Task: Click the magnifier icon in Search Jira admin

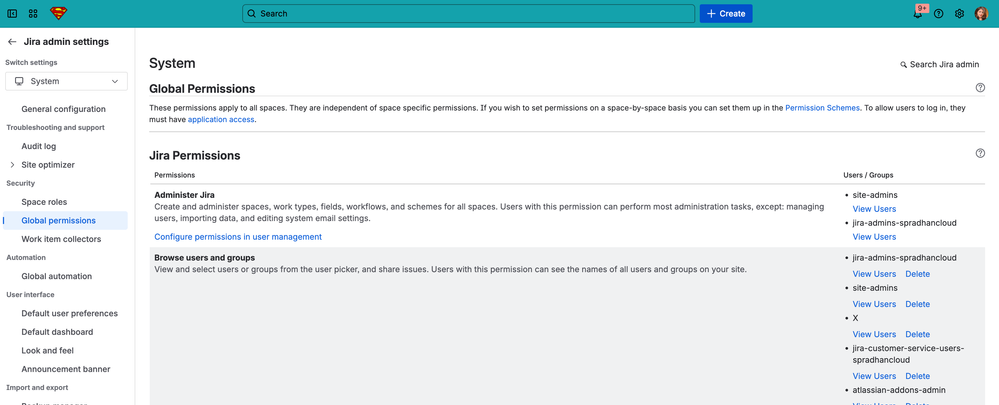Action: [x=903, y=64]
